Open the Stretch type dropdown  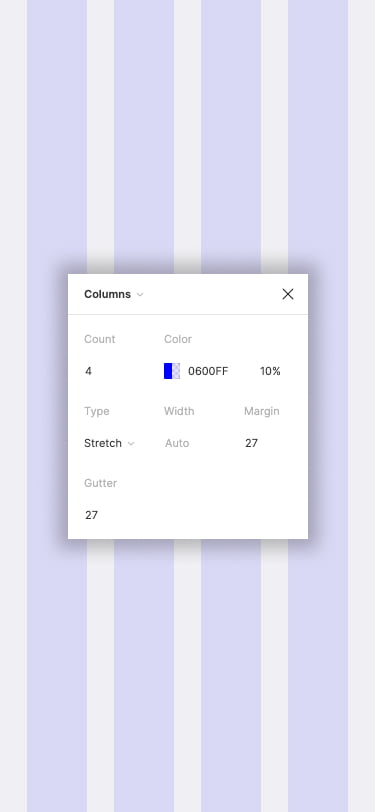pyautogui.click(x=109, y=443)
